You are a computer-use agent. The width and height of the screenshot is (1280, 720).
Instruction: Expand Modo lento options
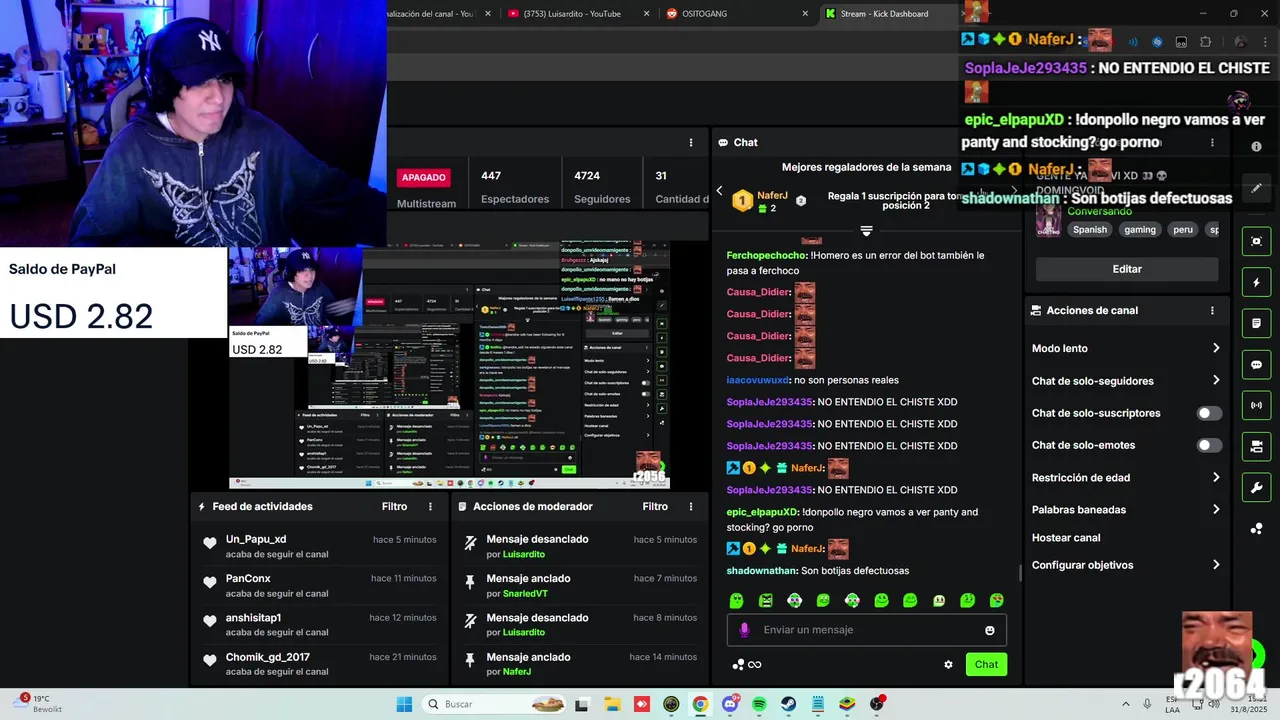(x=1216, y=348)
